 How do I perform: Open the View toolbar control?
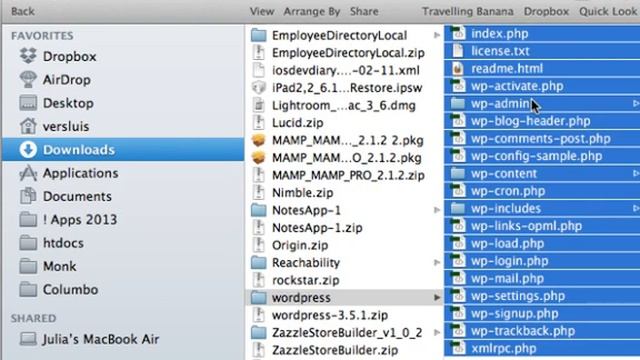click(262, 11)
